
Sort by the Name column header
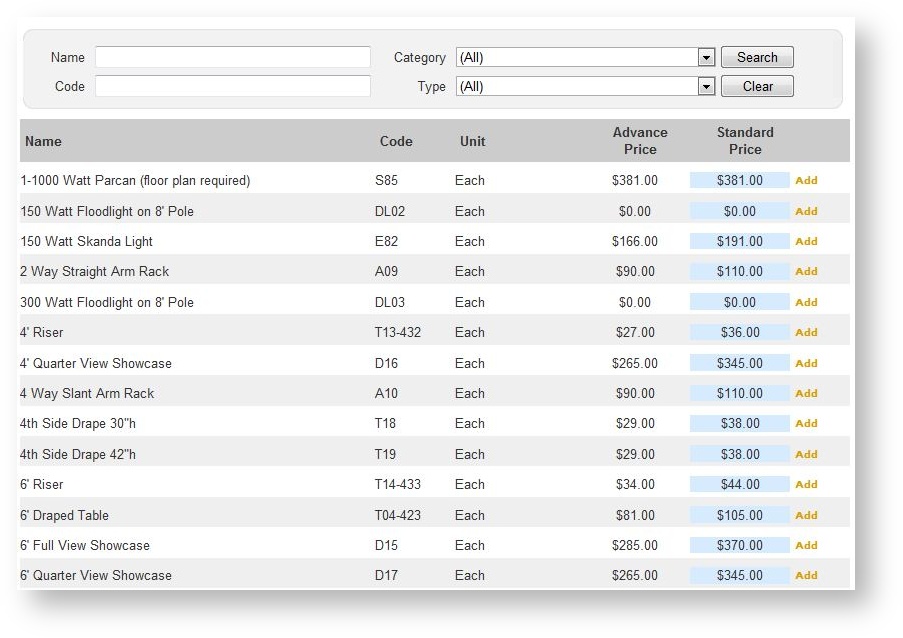point(43,141)
